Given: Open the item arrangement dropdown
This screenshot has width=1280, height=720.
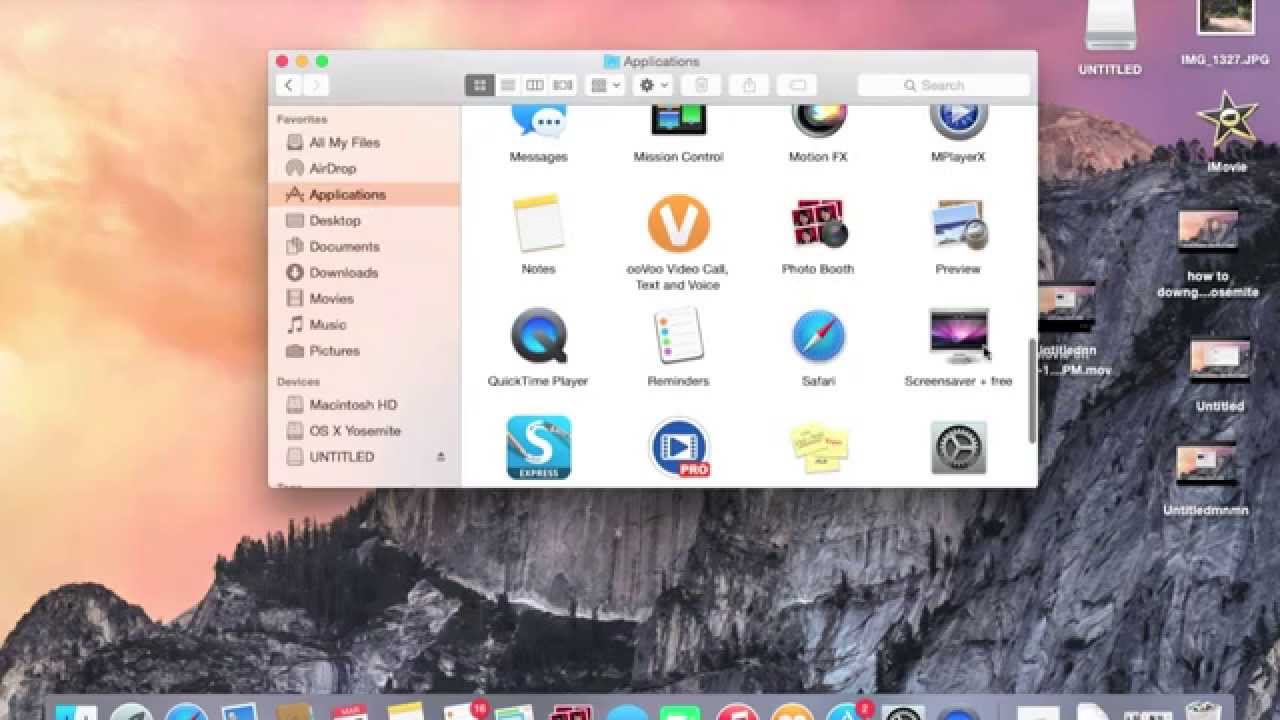Looking at the screenshot, I should (605, 86).
